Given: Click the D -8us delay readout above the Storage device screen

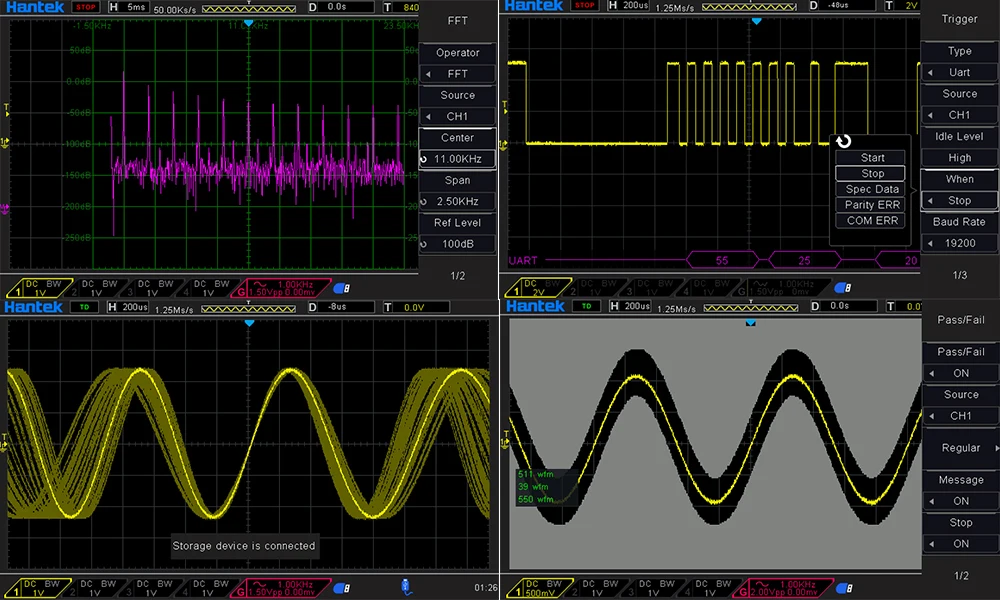Looking at the screenshot, I should click(341, 307).
